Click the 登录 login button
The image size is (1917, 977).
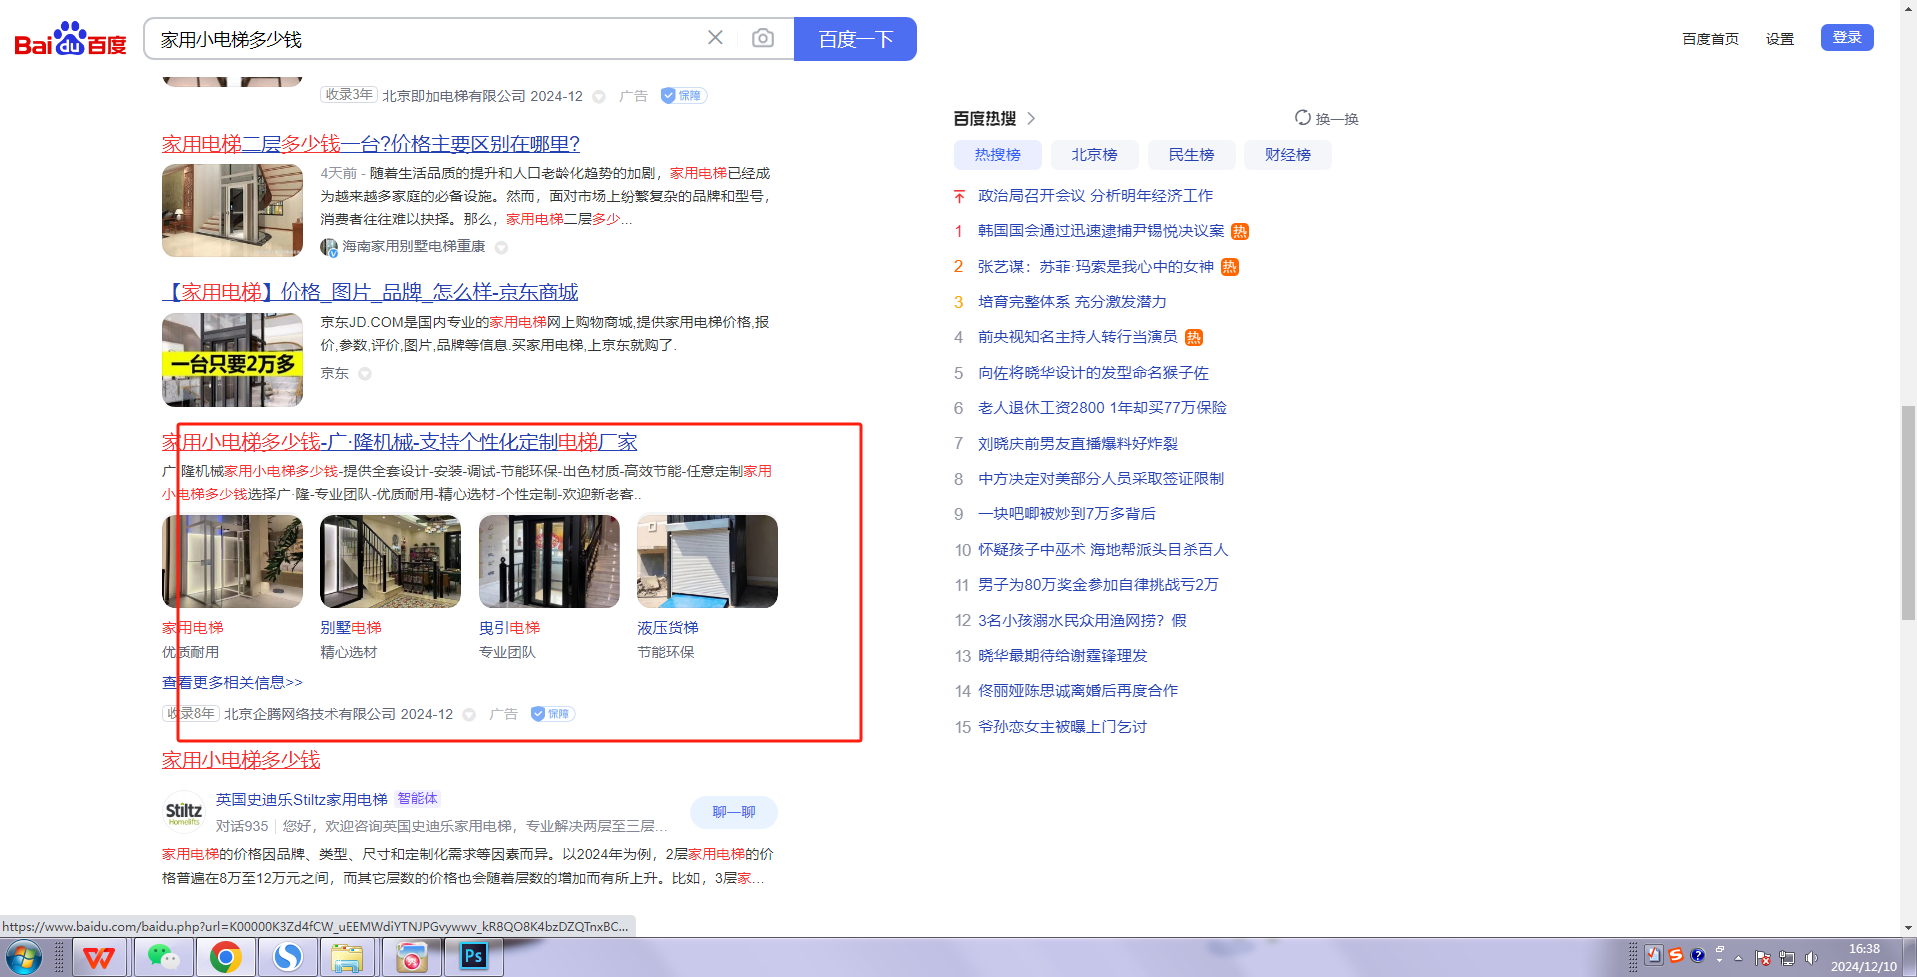coord(1846,38)
